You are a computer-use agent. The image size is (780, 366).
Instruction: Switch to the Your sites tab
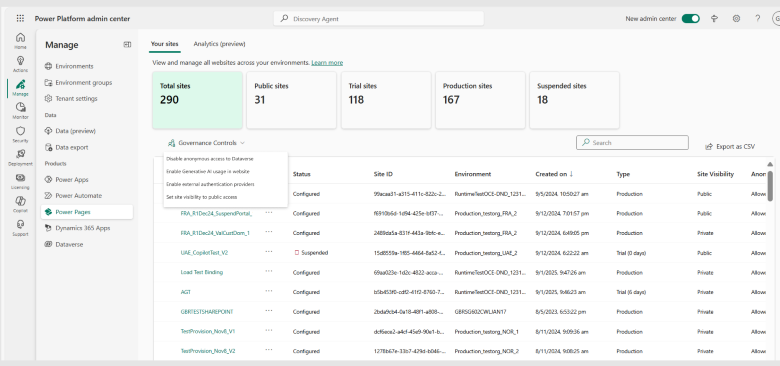pos(164,44)
